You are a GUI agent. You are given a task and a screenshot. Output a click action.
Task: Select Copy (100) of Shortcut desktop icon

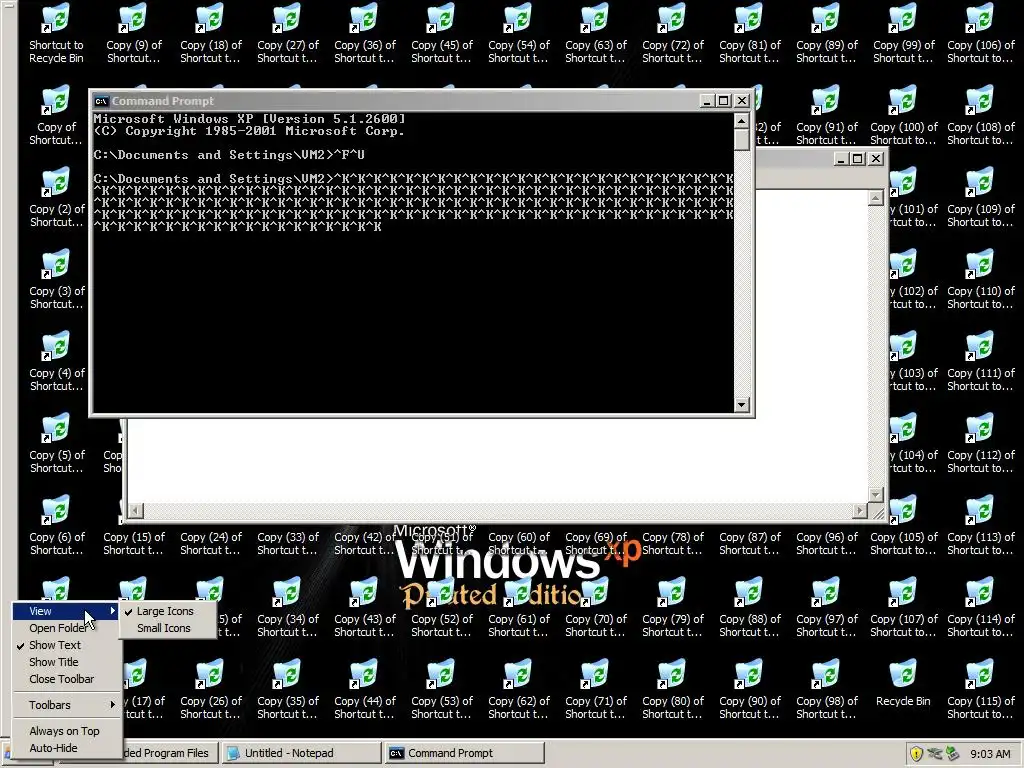pyautogui.click(x=904, y=116)
